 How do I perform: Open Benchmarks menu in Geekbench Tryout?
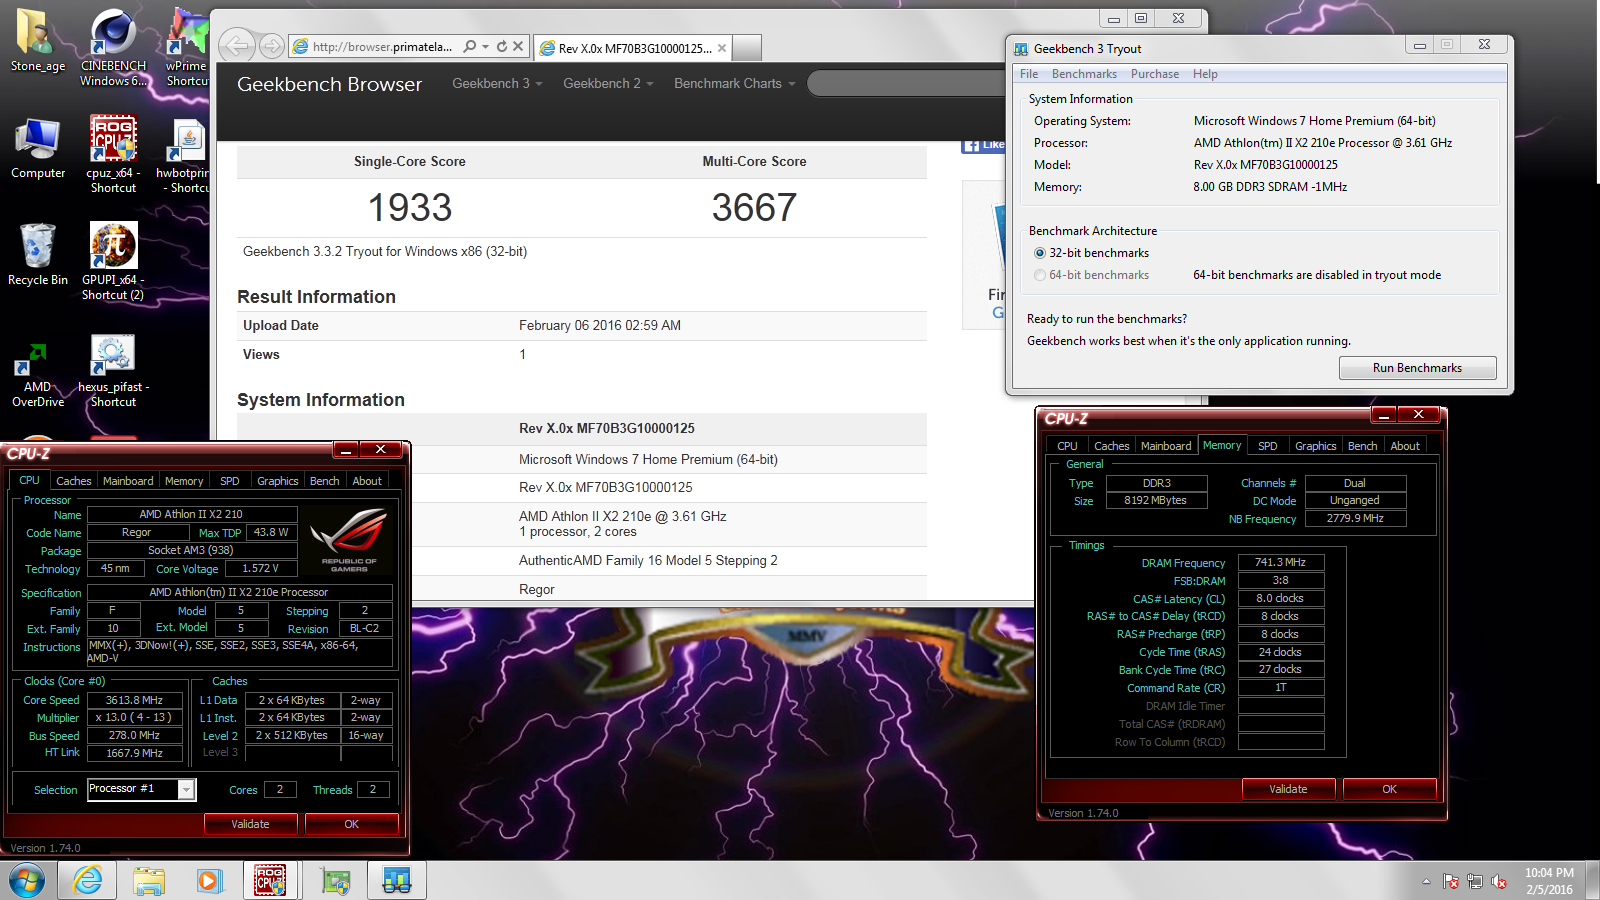[1084, 74]
